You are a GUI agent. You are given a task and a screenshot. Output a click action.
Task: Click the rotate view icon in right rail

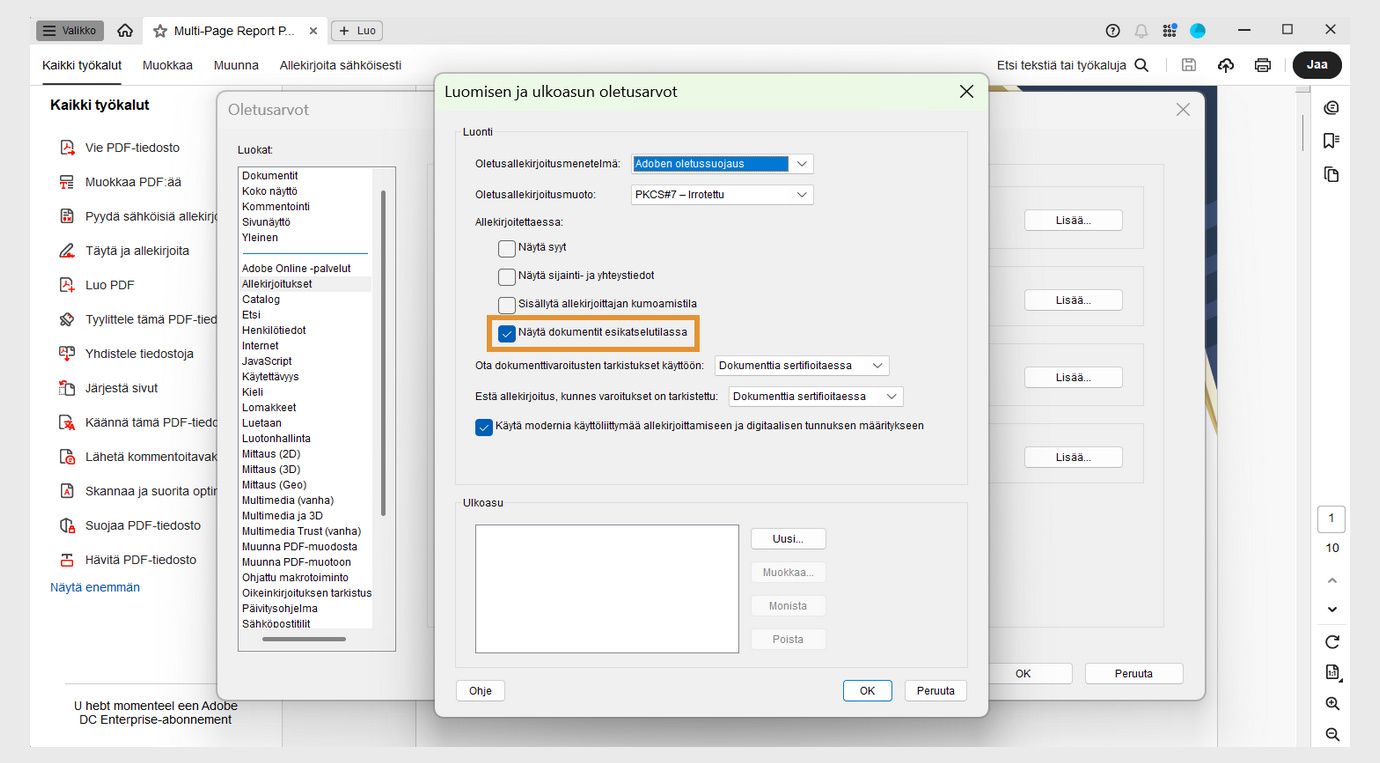click(x=1332, y=642)
